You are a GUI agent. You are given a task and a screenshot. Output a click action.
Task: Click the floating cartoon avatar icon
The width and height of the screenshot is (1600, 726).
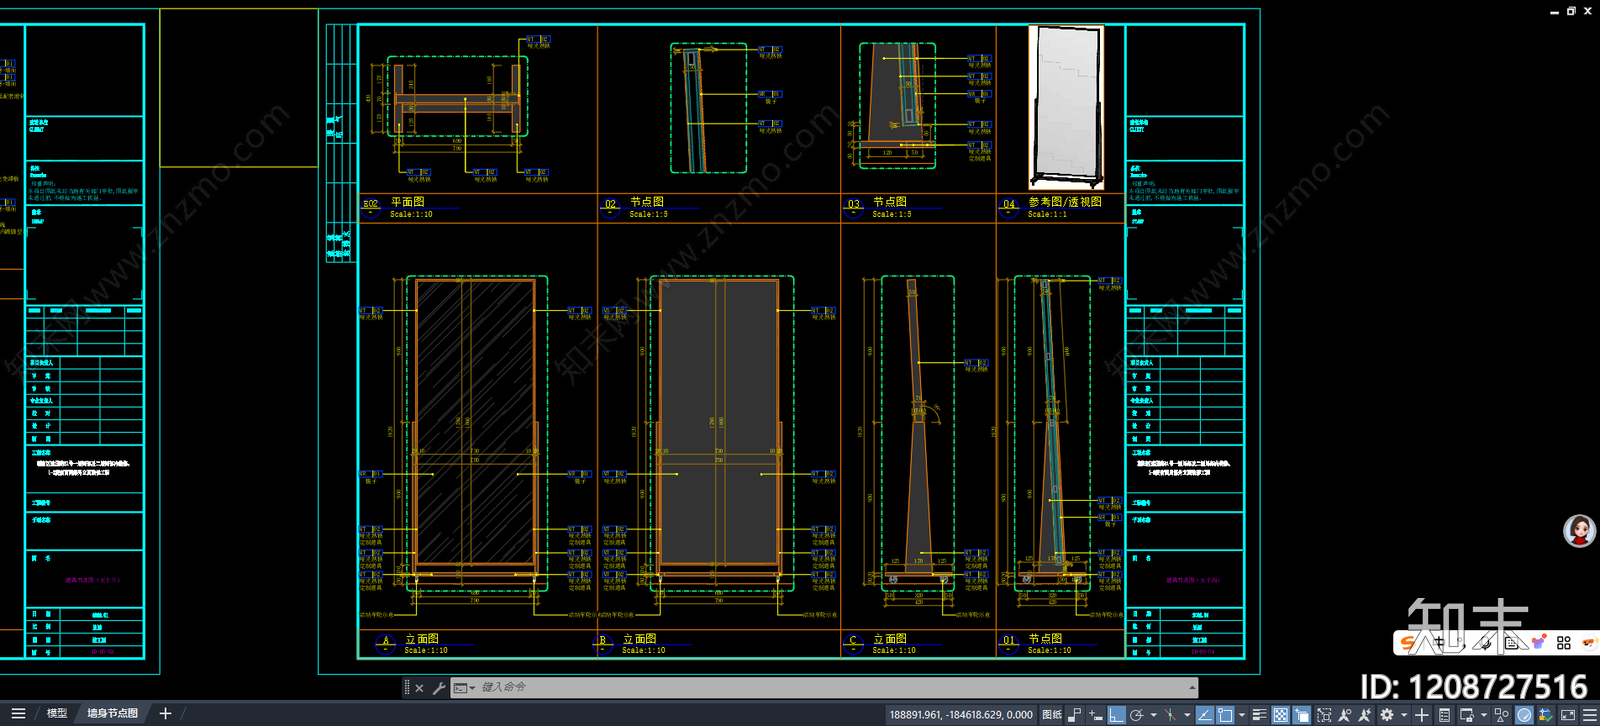[x=1580, y=531]
